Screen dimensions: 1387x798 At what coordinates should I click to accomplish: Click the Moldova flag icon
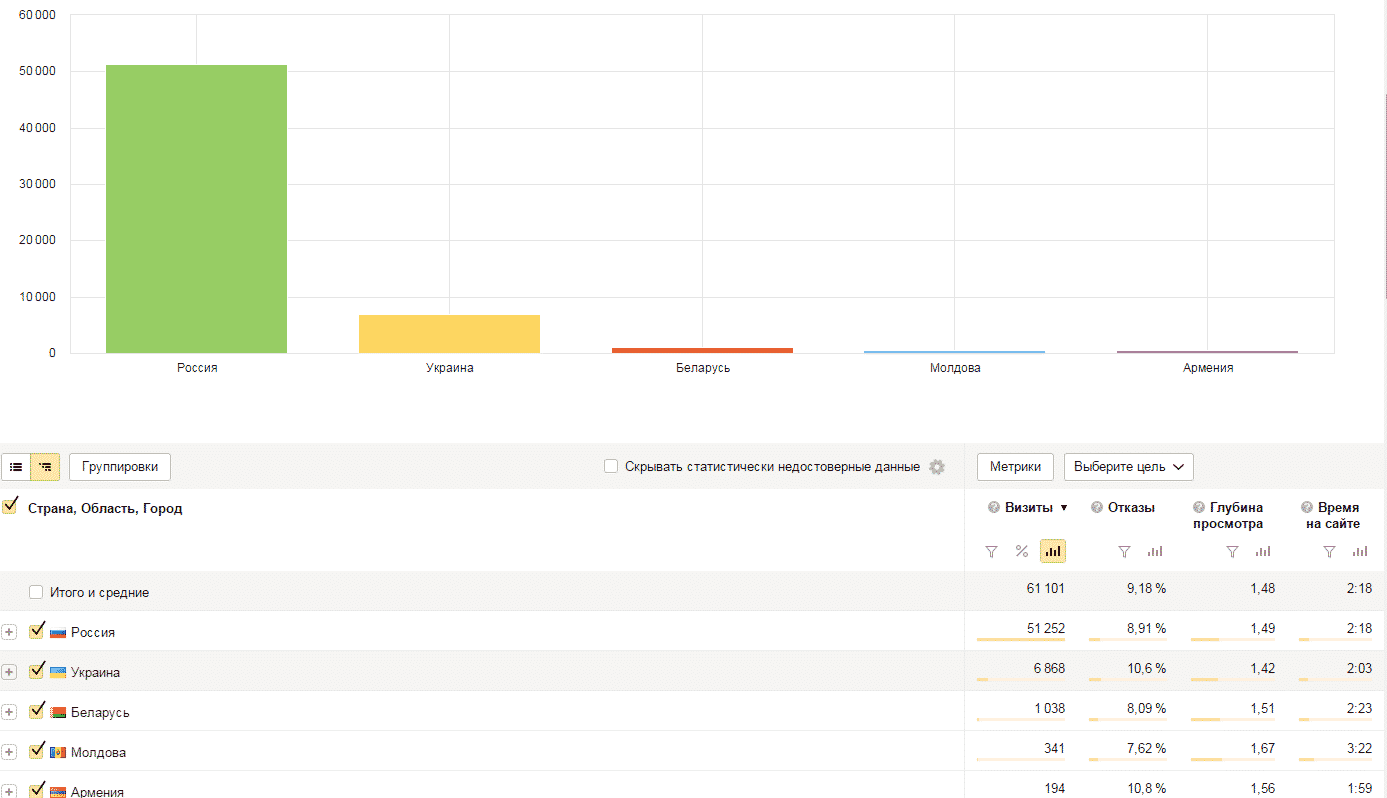[x=58, y=752]
